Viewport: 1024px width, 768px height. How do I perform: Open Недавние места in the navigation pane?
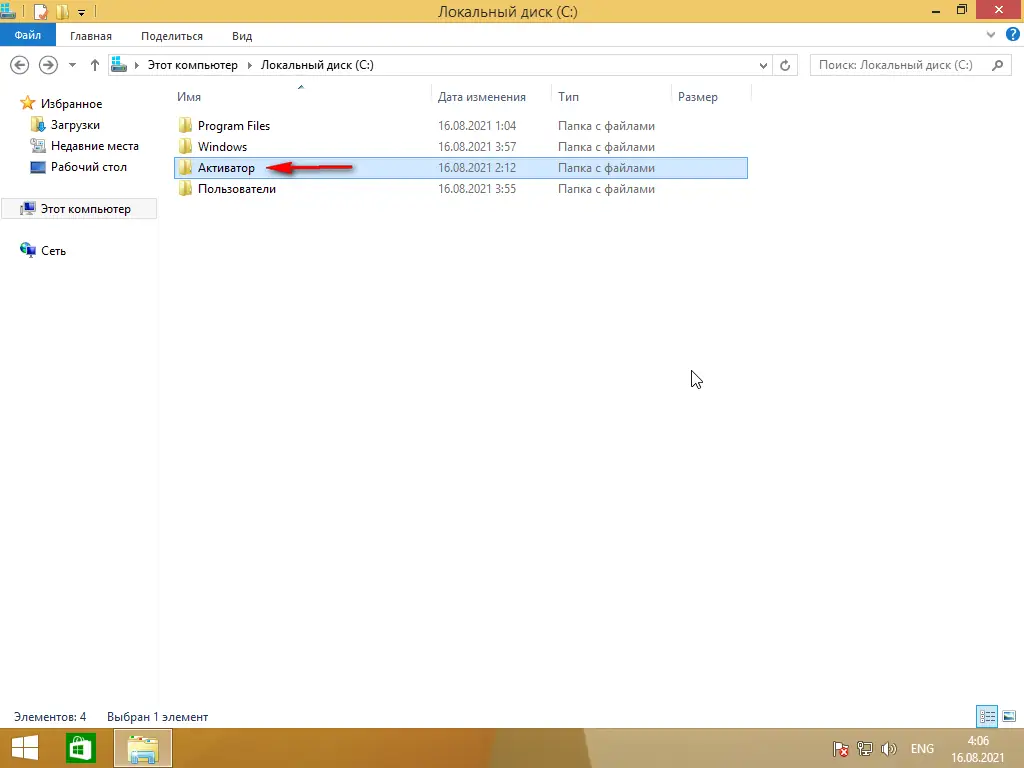(x=95, y=146)
